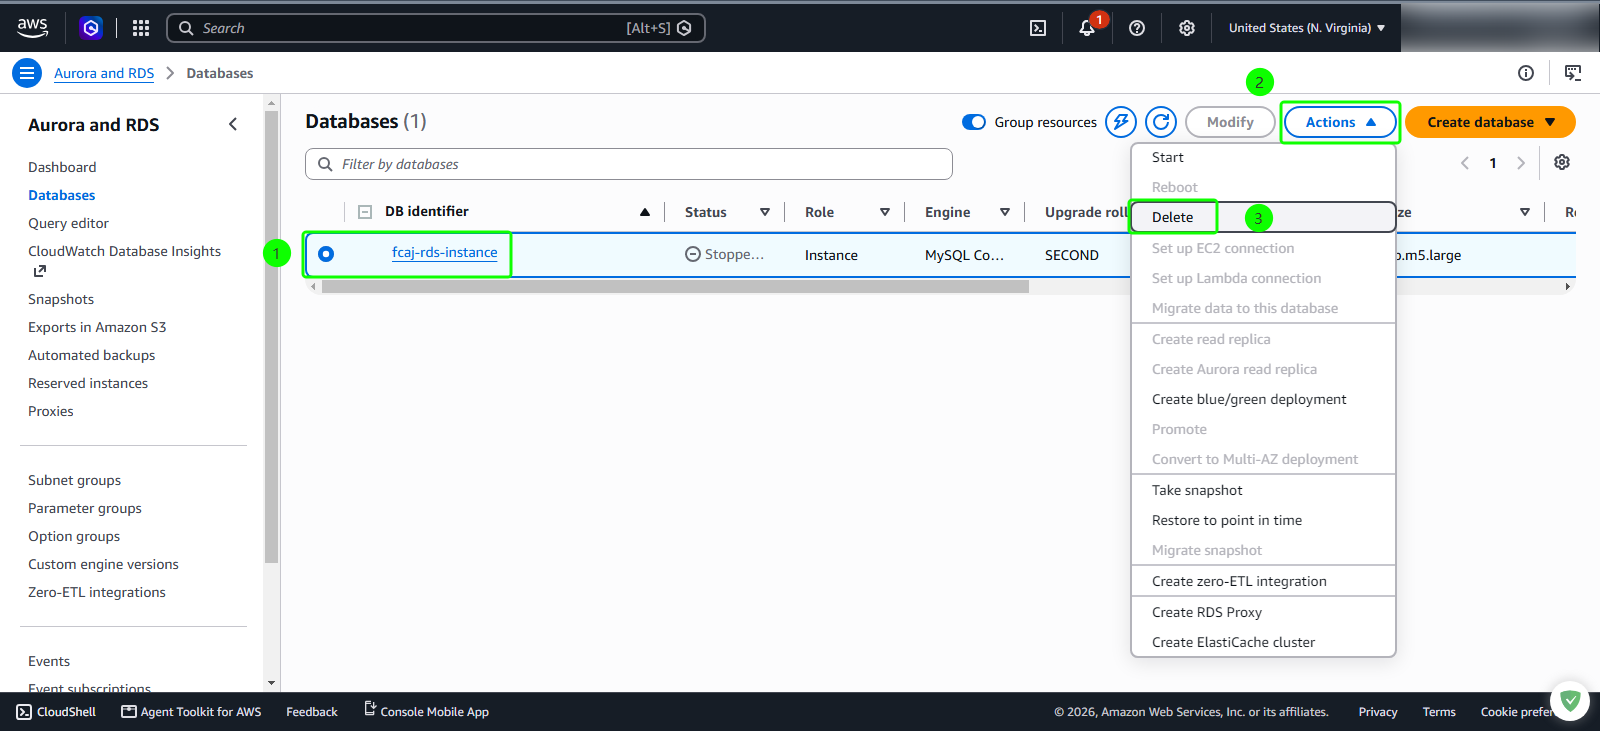
Task: Select the fcaj-rds-instance radio button
Action: [326, 254]
